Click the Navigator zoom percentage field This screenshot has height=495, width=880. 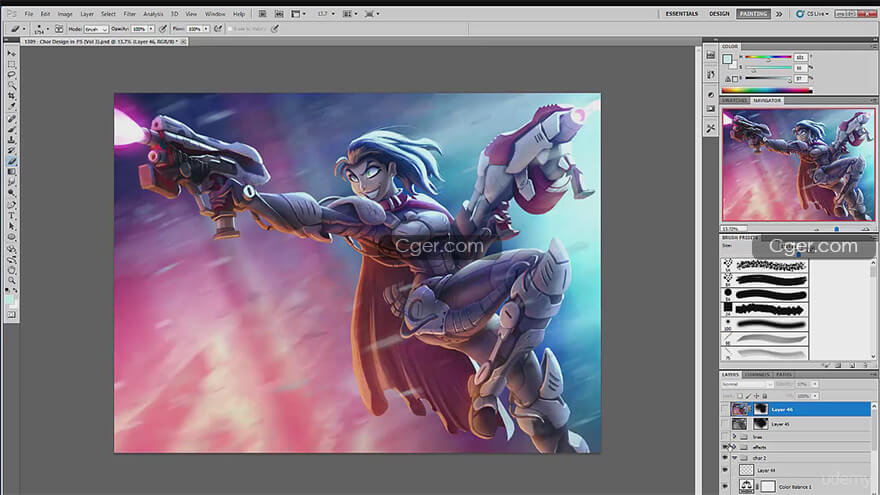coord(734,229)
